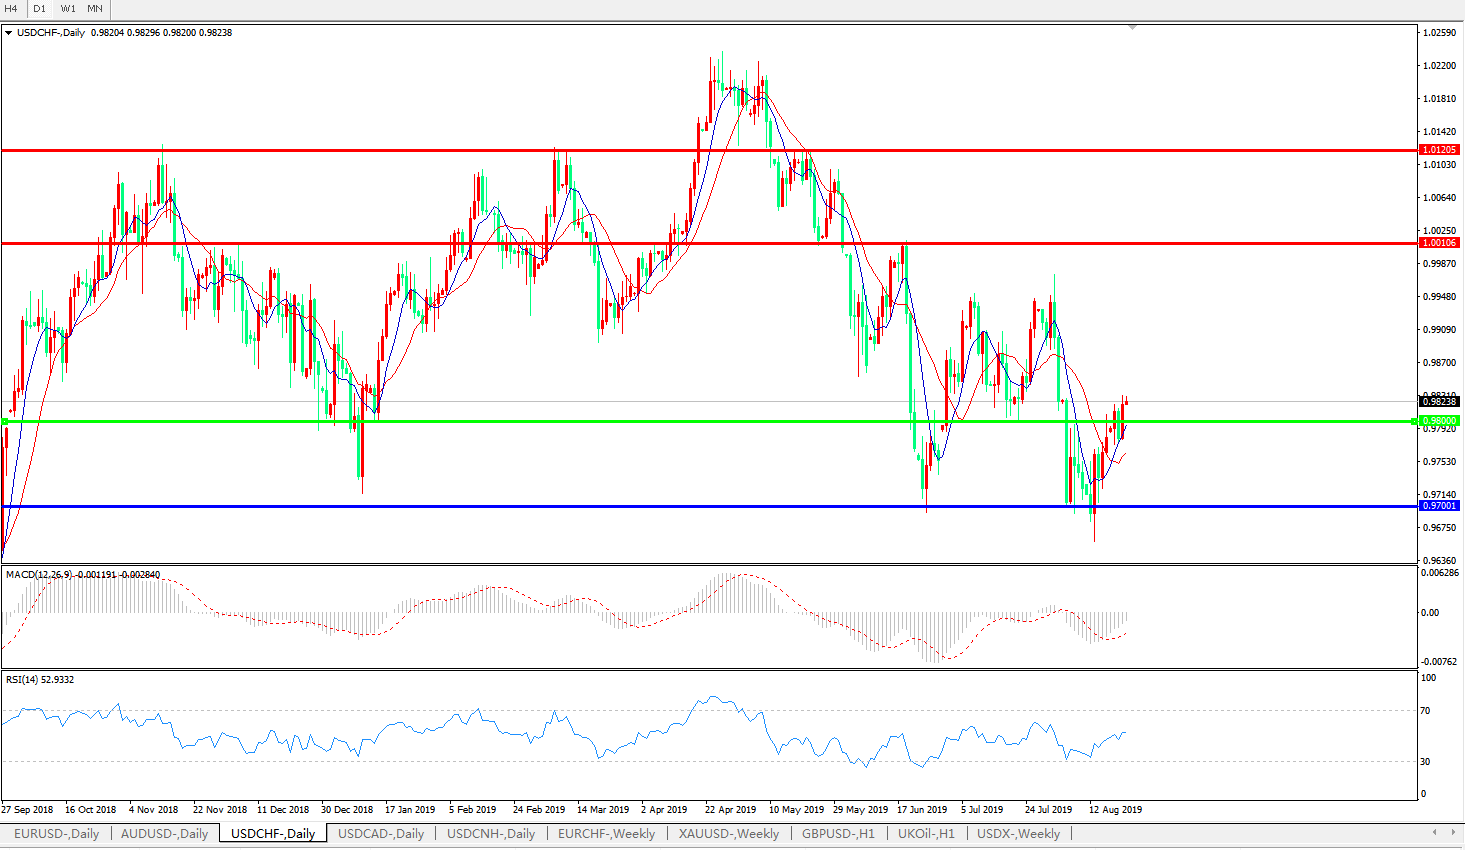Select the MN monthly timeframe button
Image resolution: width=1465 pixels, height=850 pixels.
pos(95,8)
